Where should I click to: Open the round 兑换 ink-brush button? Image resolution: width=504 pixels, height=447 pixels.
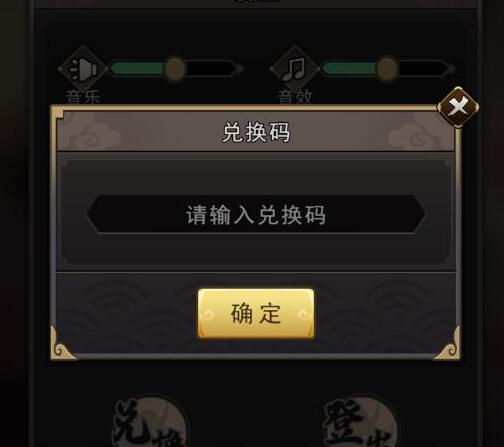pyautogui.click(x=149, y=422)
